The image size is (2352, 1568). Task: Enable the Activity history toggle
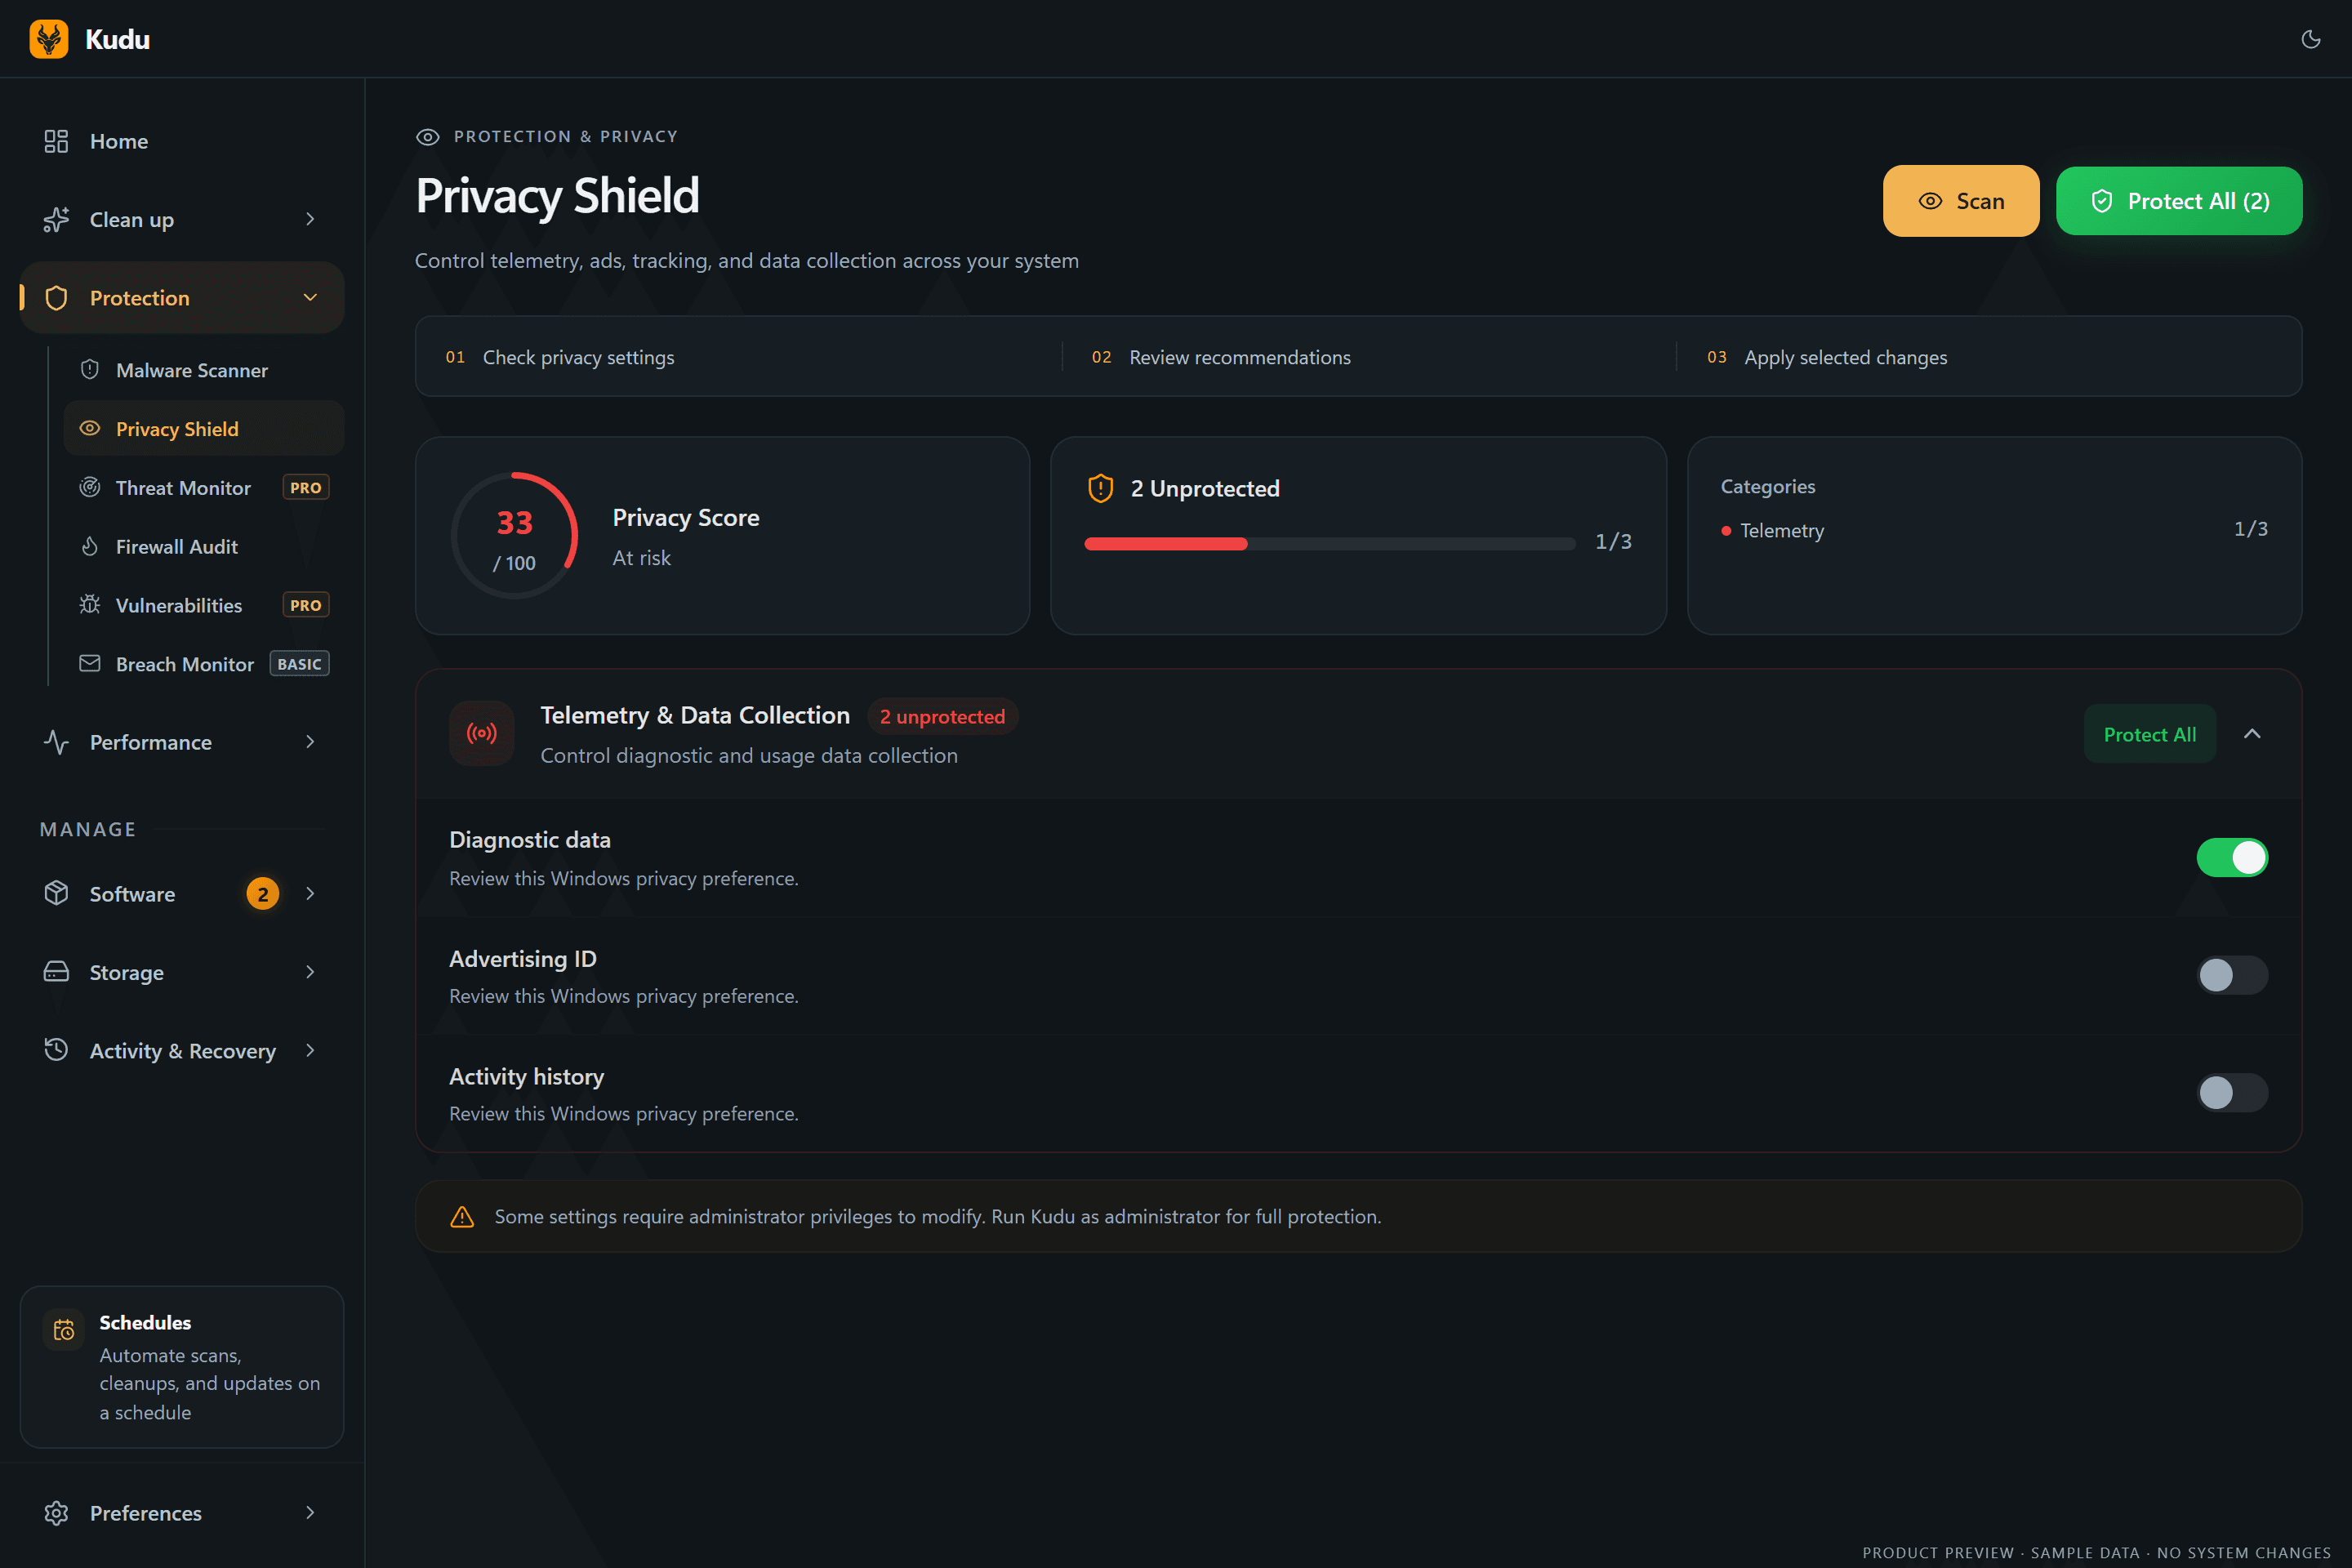coord(2232,1093)
